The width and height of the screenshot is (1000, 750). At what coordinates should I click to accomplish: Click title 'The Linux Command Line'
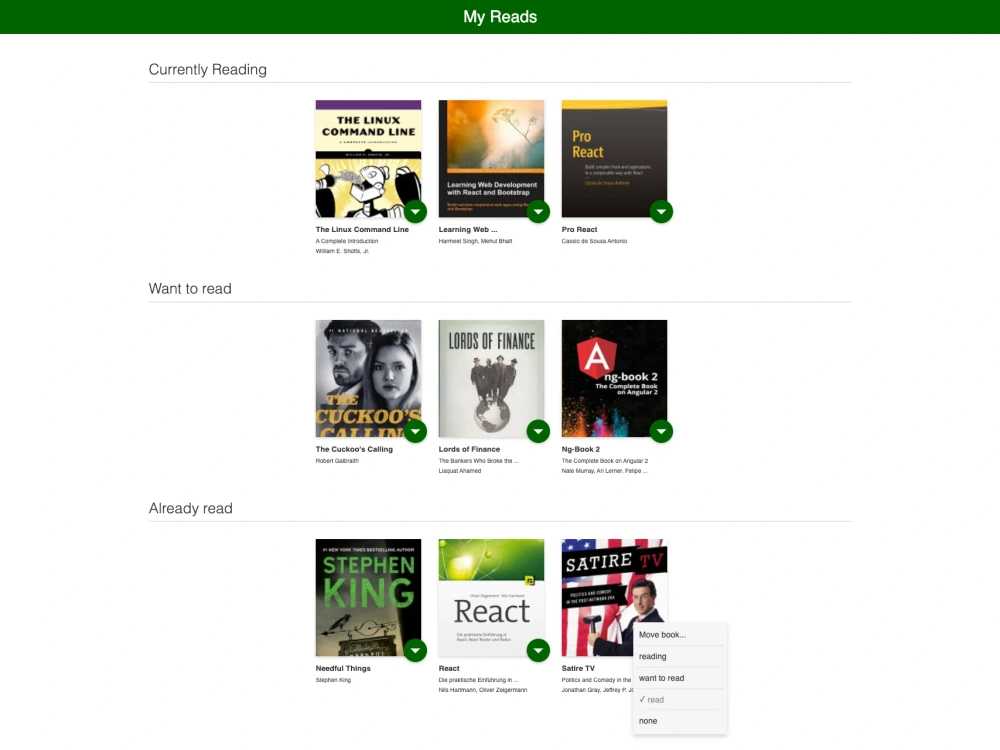362,230
